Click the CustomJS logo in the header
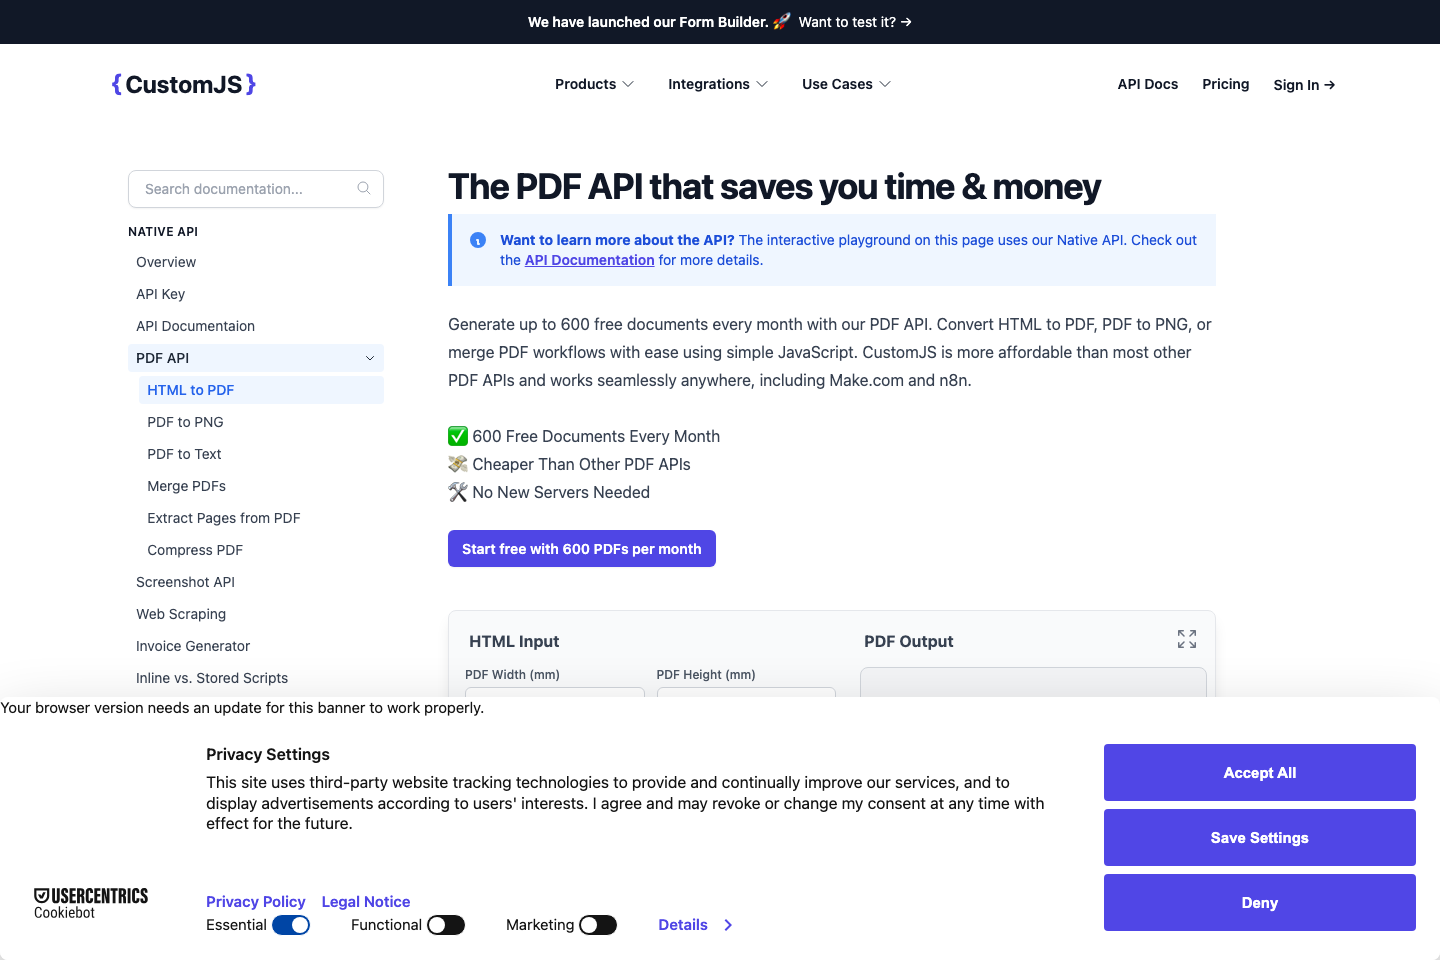The width and height of the screenshot is (1440, 960). pos(183,84)
